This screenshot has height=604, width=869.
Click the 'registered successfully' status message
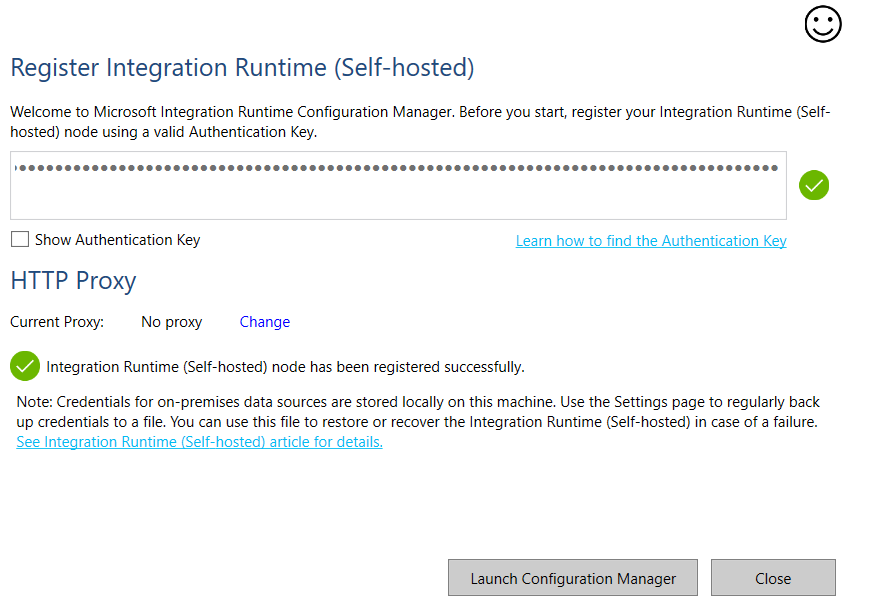pyautogui.click(x=285, y=367)
